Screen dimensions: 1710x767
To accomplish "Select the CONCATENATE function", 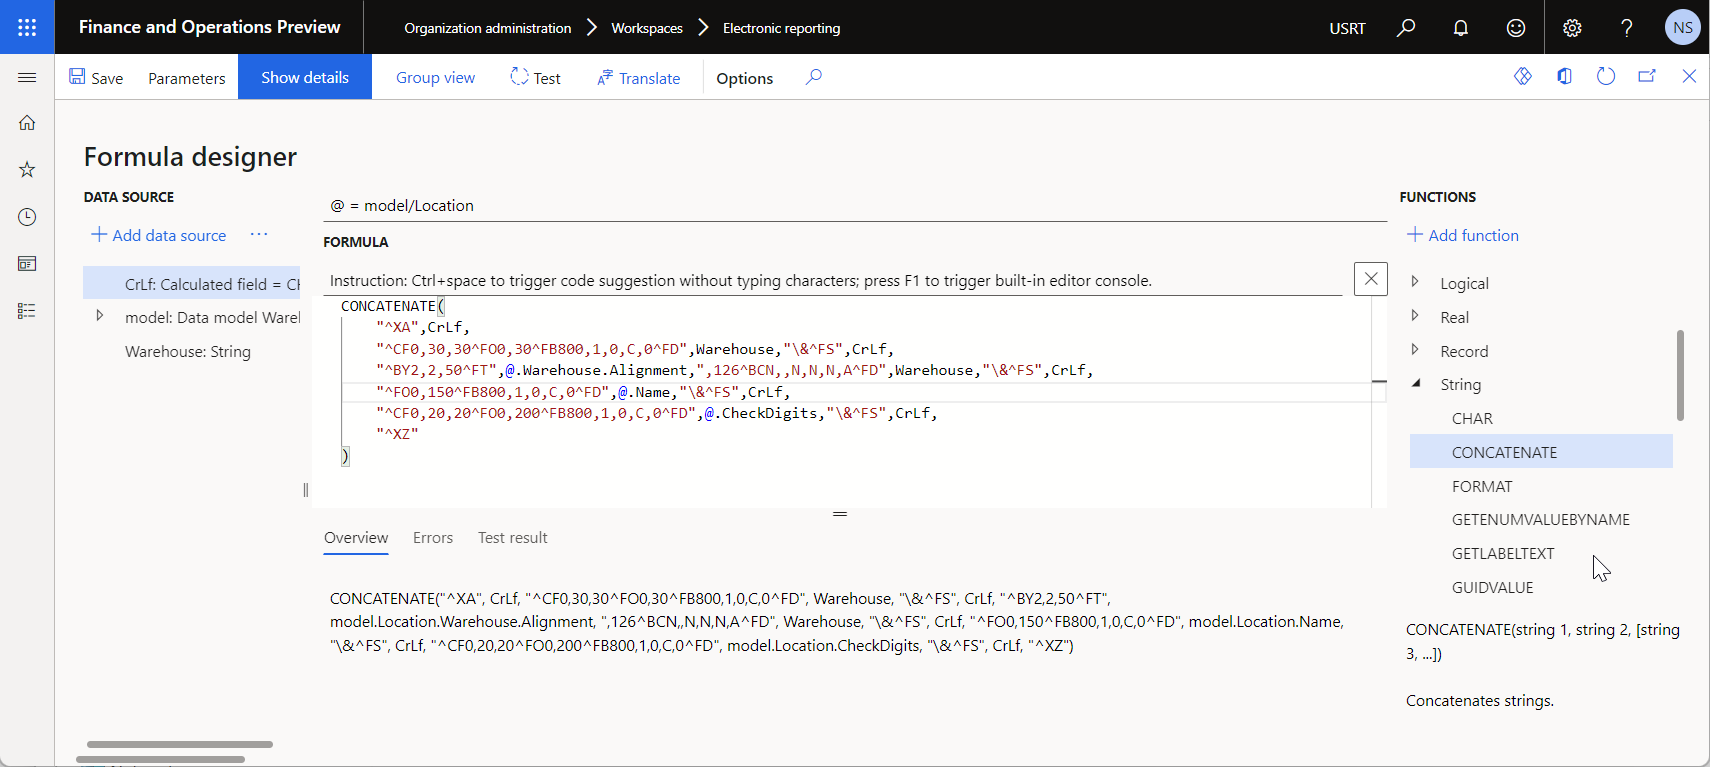I will 1541,452.
